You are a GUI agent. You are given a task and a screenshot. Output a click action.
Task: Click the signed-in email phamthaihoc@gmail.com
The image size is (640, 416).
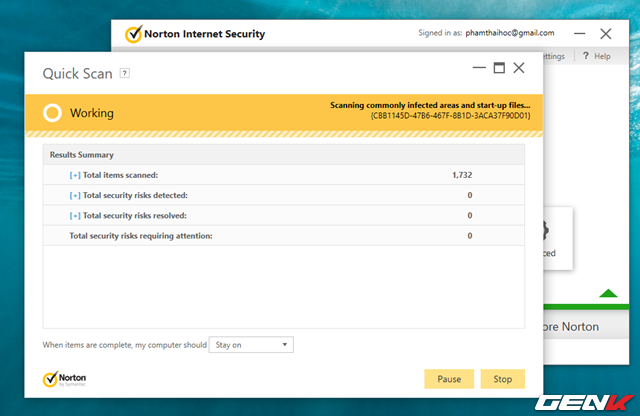pyautogui.click(x=510, y=33)
